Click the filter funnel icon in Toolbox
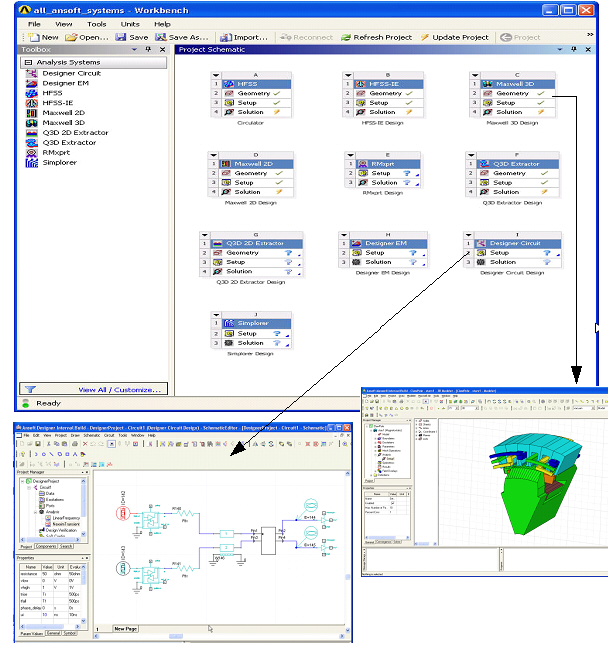 point(30,389)
